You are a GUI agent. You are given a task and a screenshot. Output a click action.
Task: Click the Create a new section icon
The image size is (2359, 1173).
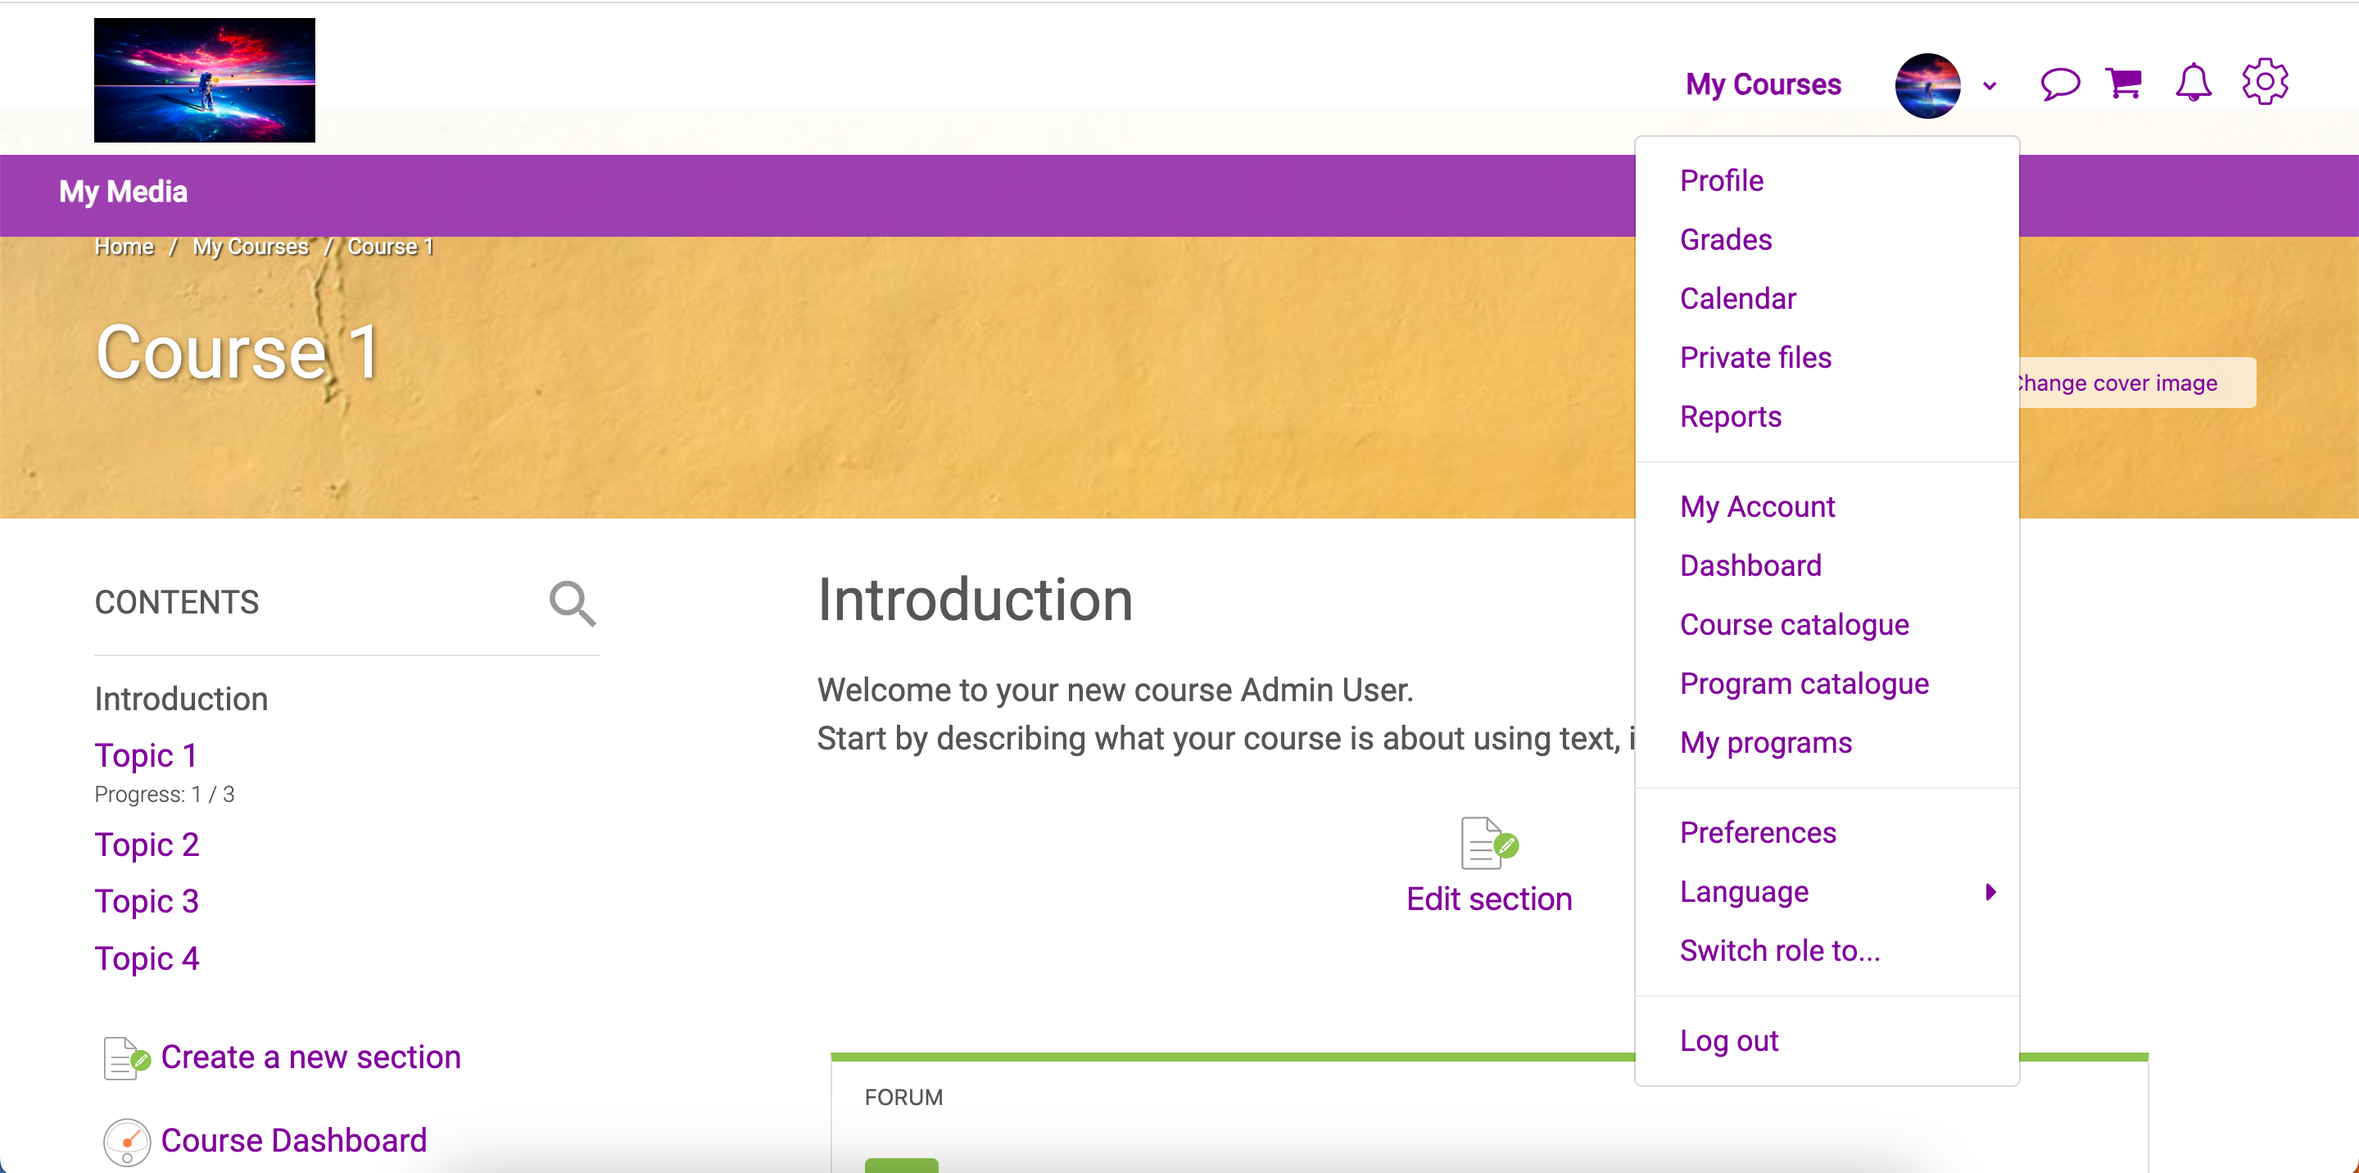[x=126, y=1058]
